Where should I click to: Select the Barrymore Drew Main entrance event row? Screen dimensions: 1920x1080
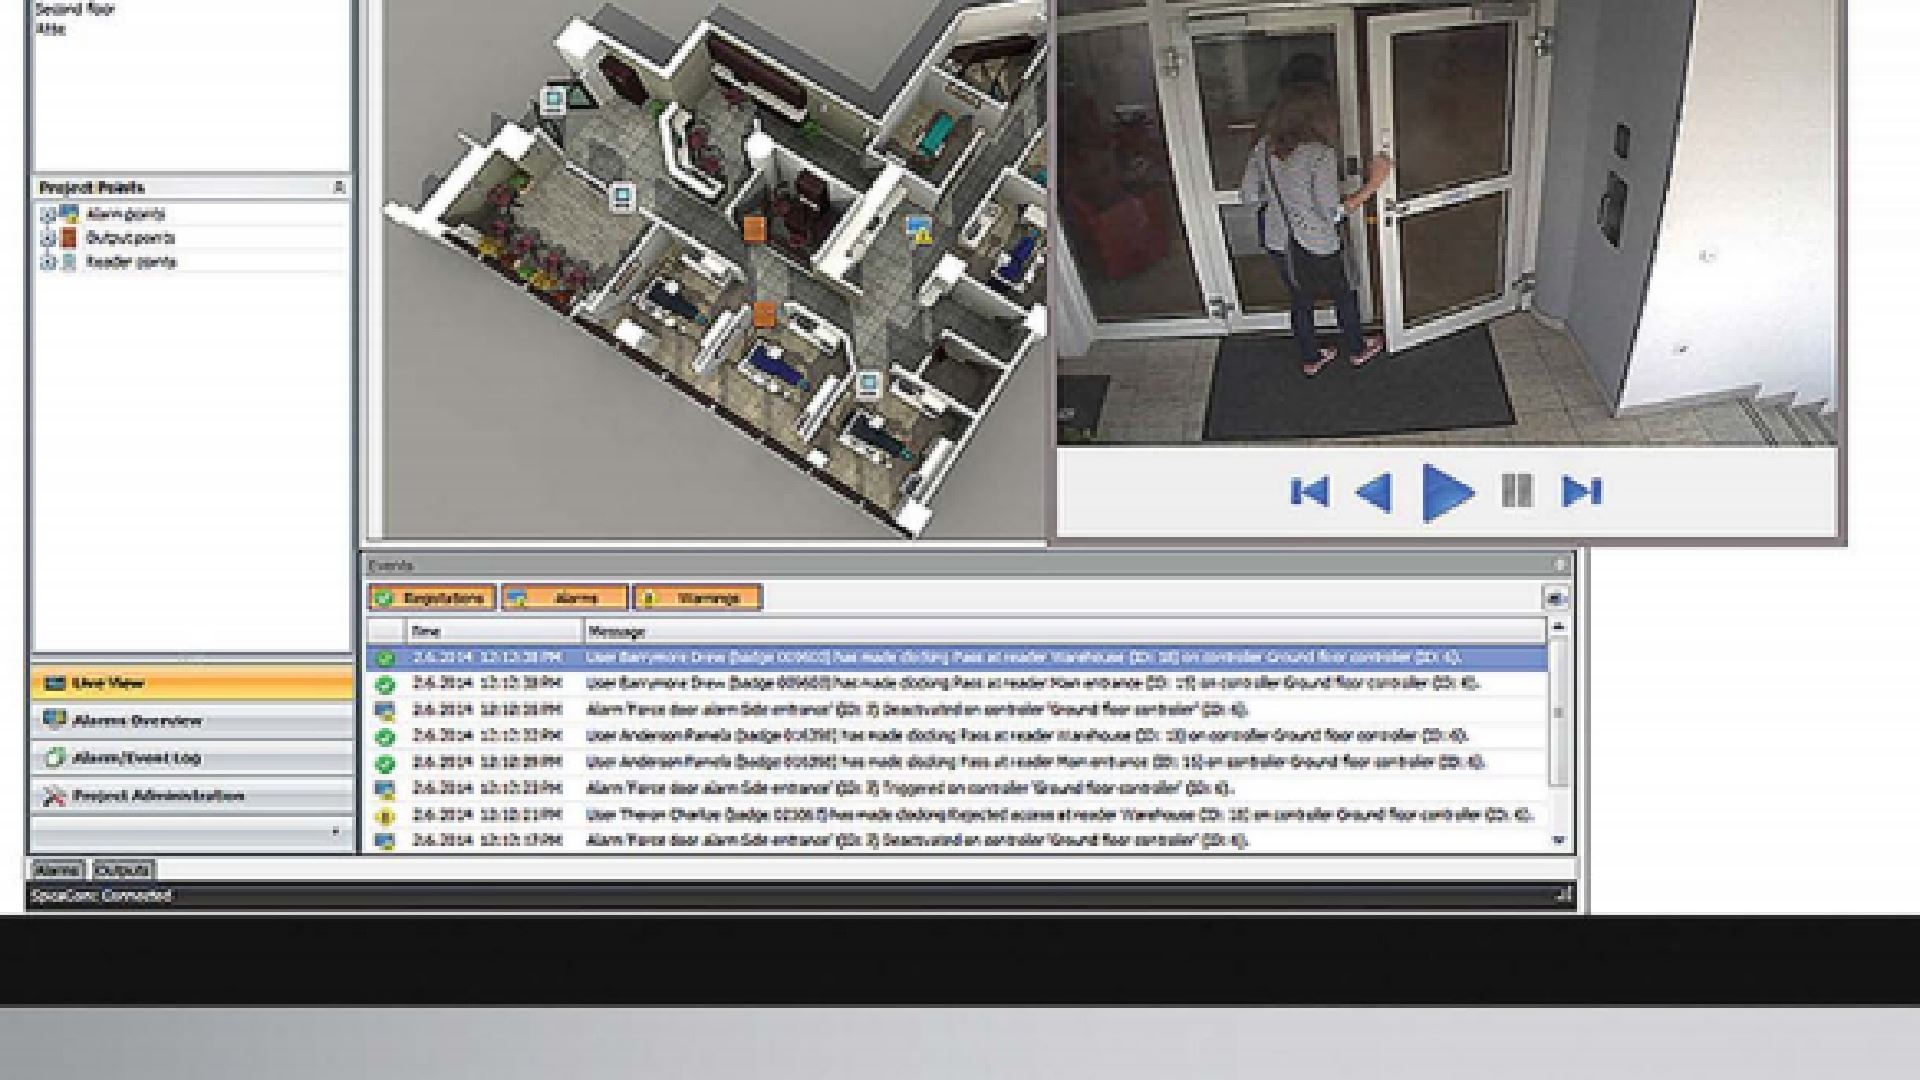[957, 683]
